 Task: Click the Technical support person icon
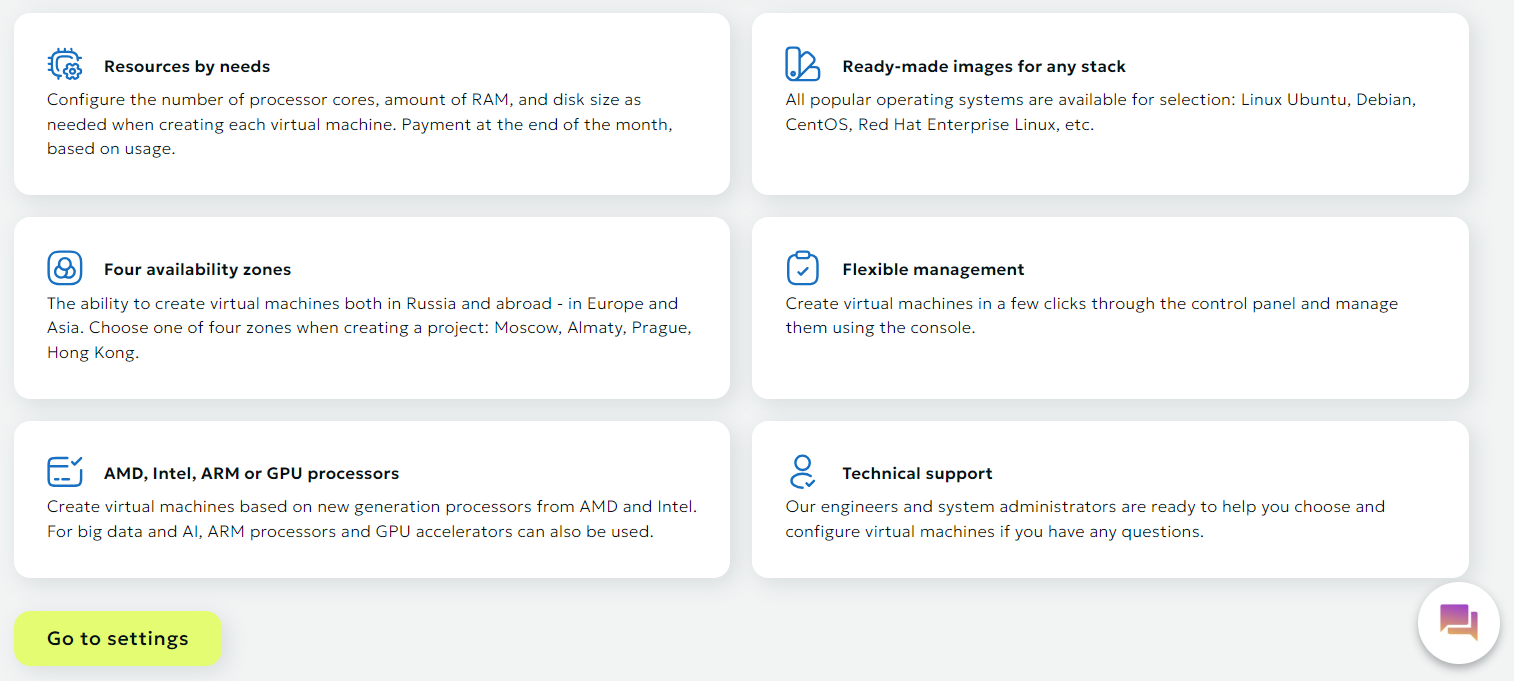(802, 472)
